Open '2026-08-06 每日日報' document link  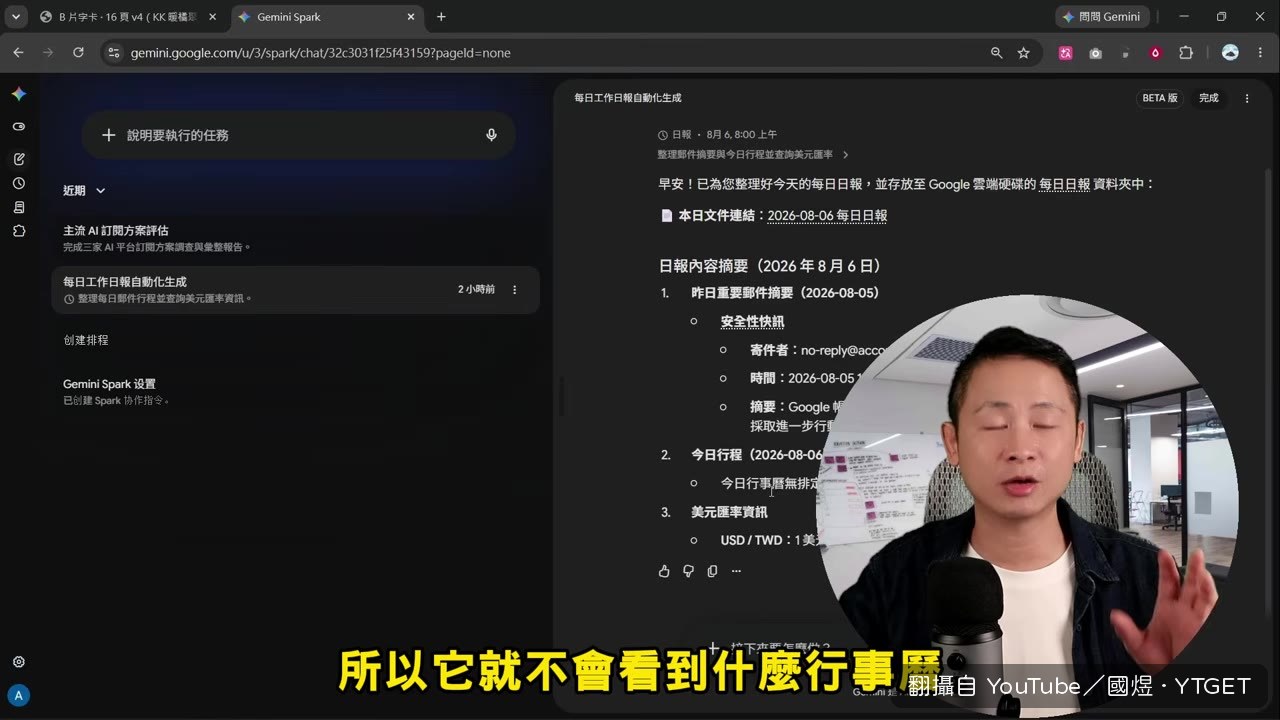pos(827,215)
